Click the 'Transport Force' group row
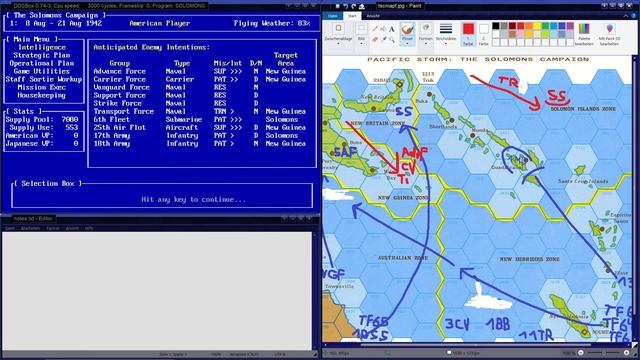Viewport: 640px width, 360px height. click(x=200, y=111)
